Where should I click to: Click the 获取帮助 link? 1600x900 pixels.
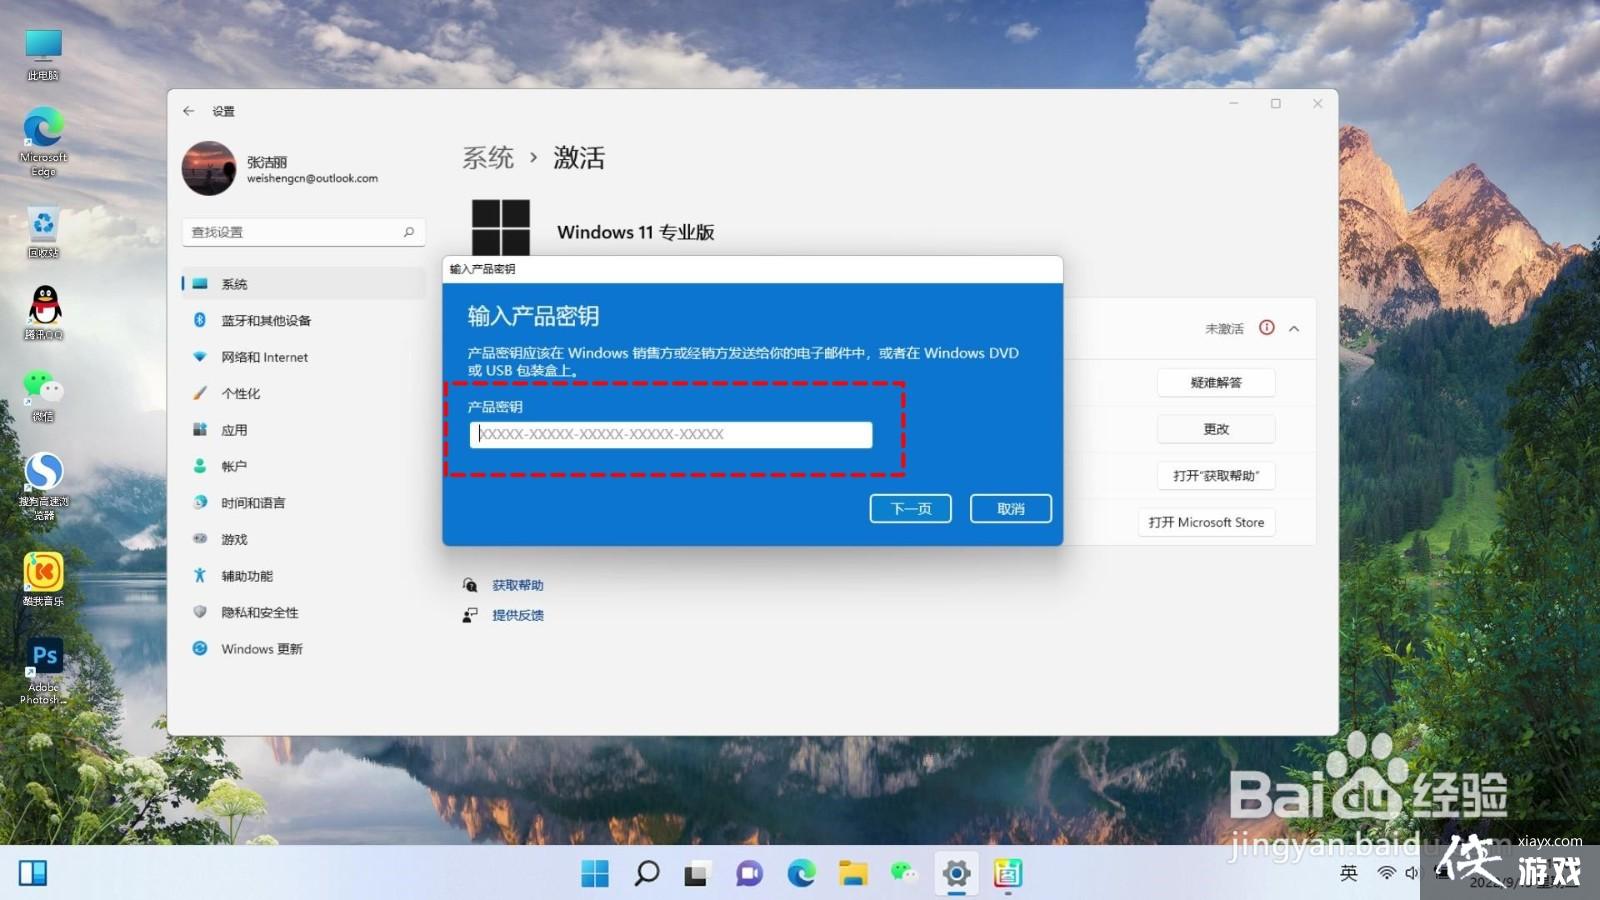518,585
